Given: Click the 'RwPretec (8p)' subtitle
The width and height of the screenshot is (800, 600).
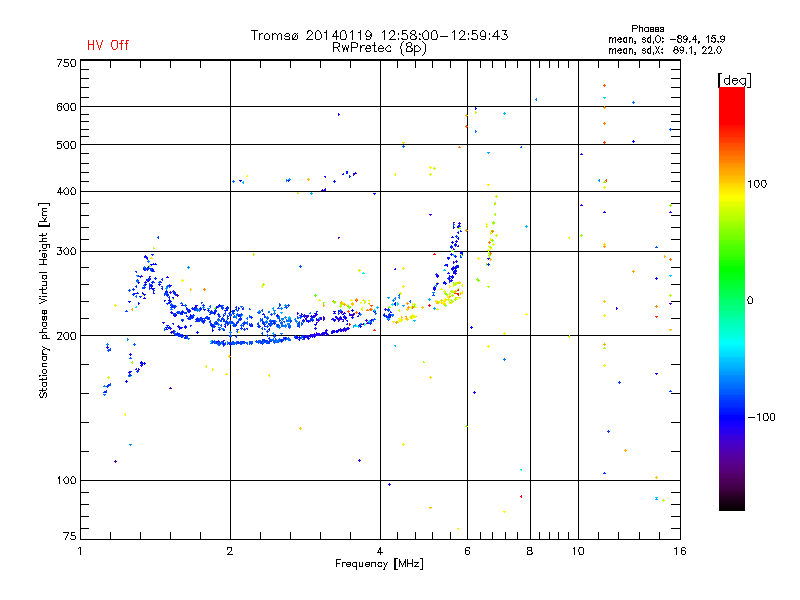Looking at the screenshot, I should [x=379, y=48].
